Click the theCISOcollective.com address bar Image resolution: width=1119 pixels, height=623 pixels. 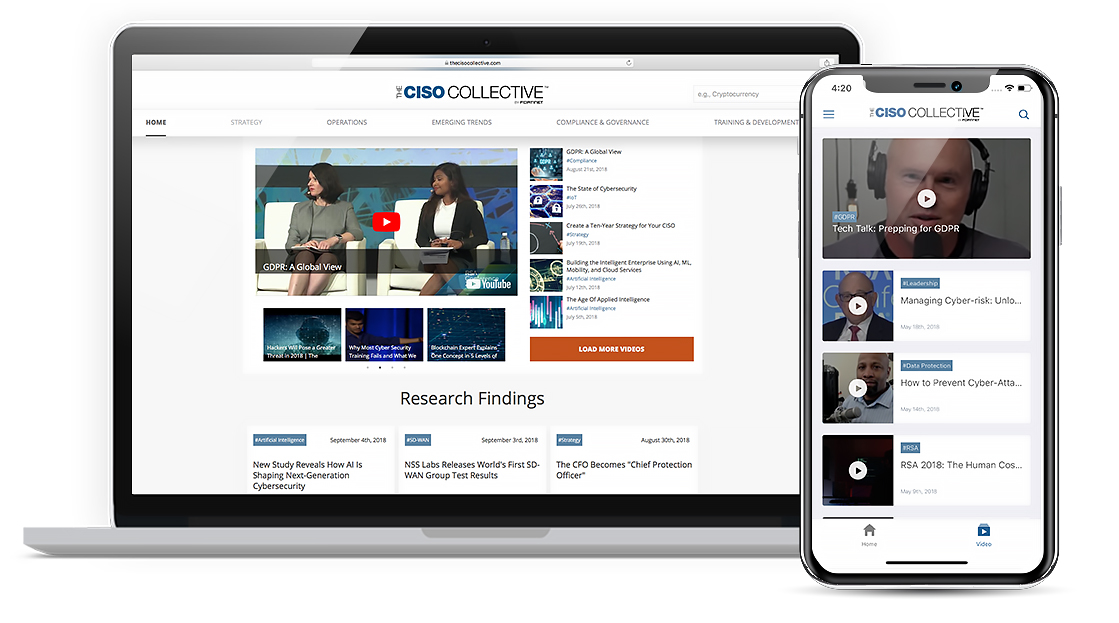472,63
